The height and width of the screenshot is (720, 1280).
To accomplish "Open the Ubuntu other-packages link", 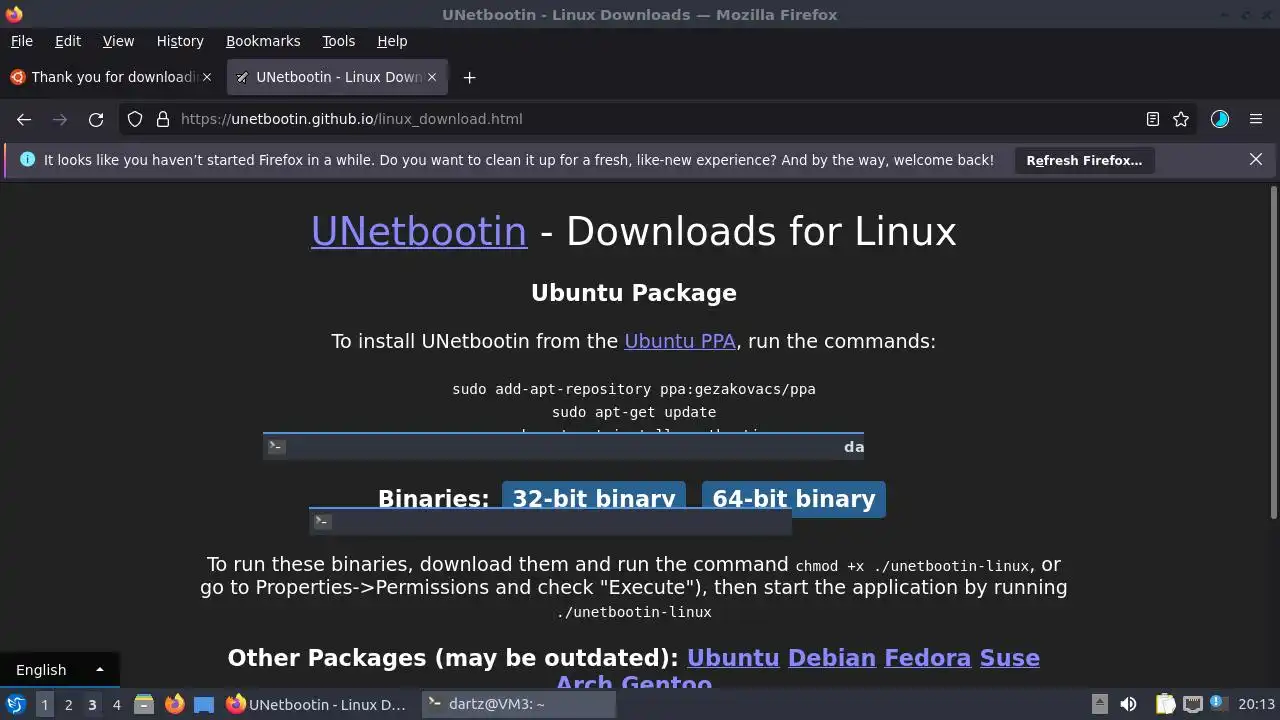I will coord(733,658).
